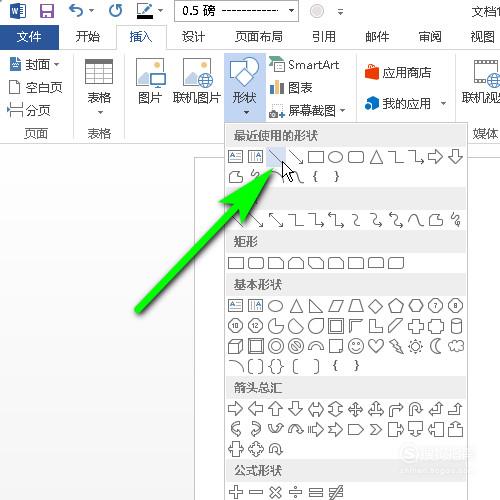500x500 pixels.
Task: Select the straight line in recent shapes
Action: point(276,157)
